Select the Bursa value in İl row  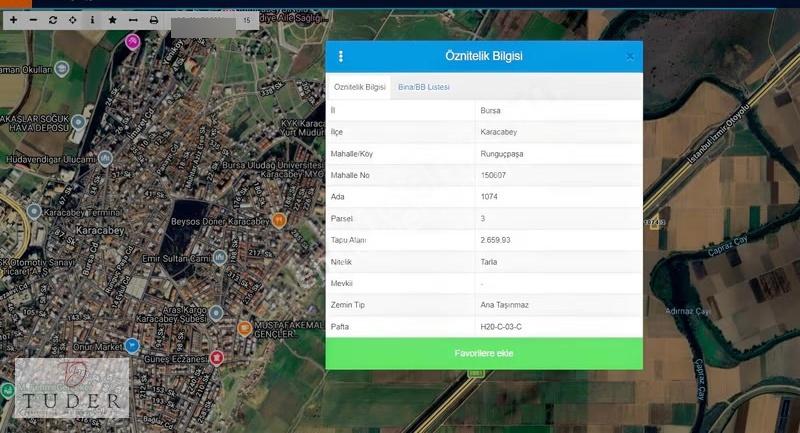(490, 110)
